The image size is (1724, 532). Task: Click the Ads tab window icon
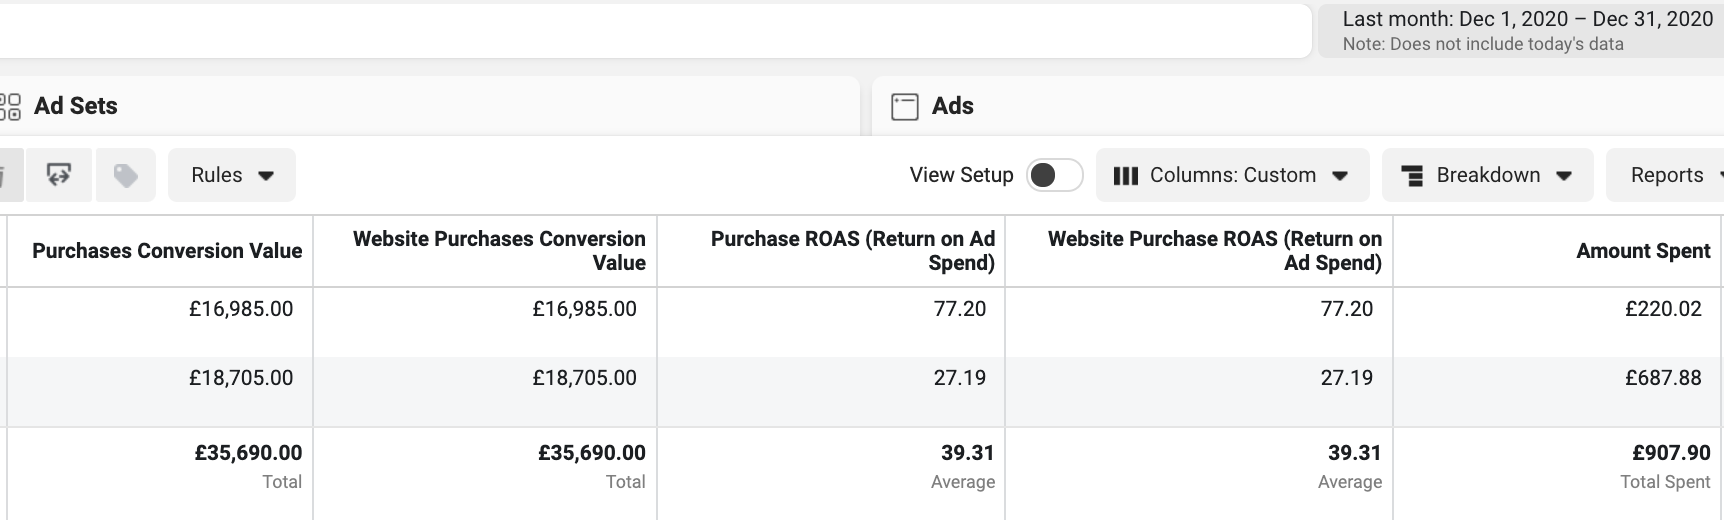tap(904, 106)
